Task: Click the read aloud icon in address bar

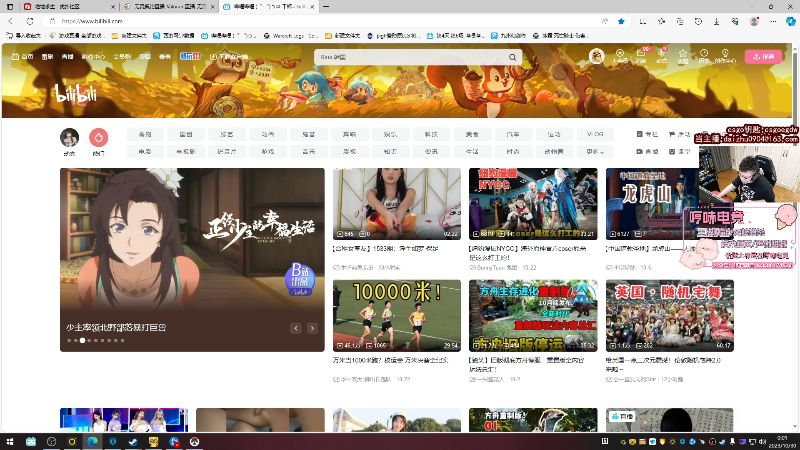Action: (605, 21)
